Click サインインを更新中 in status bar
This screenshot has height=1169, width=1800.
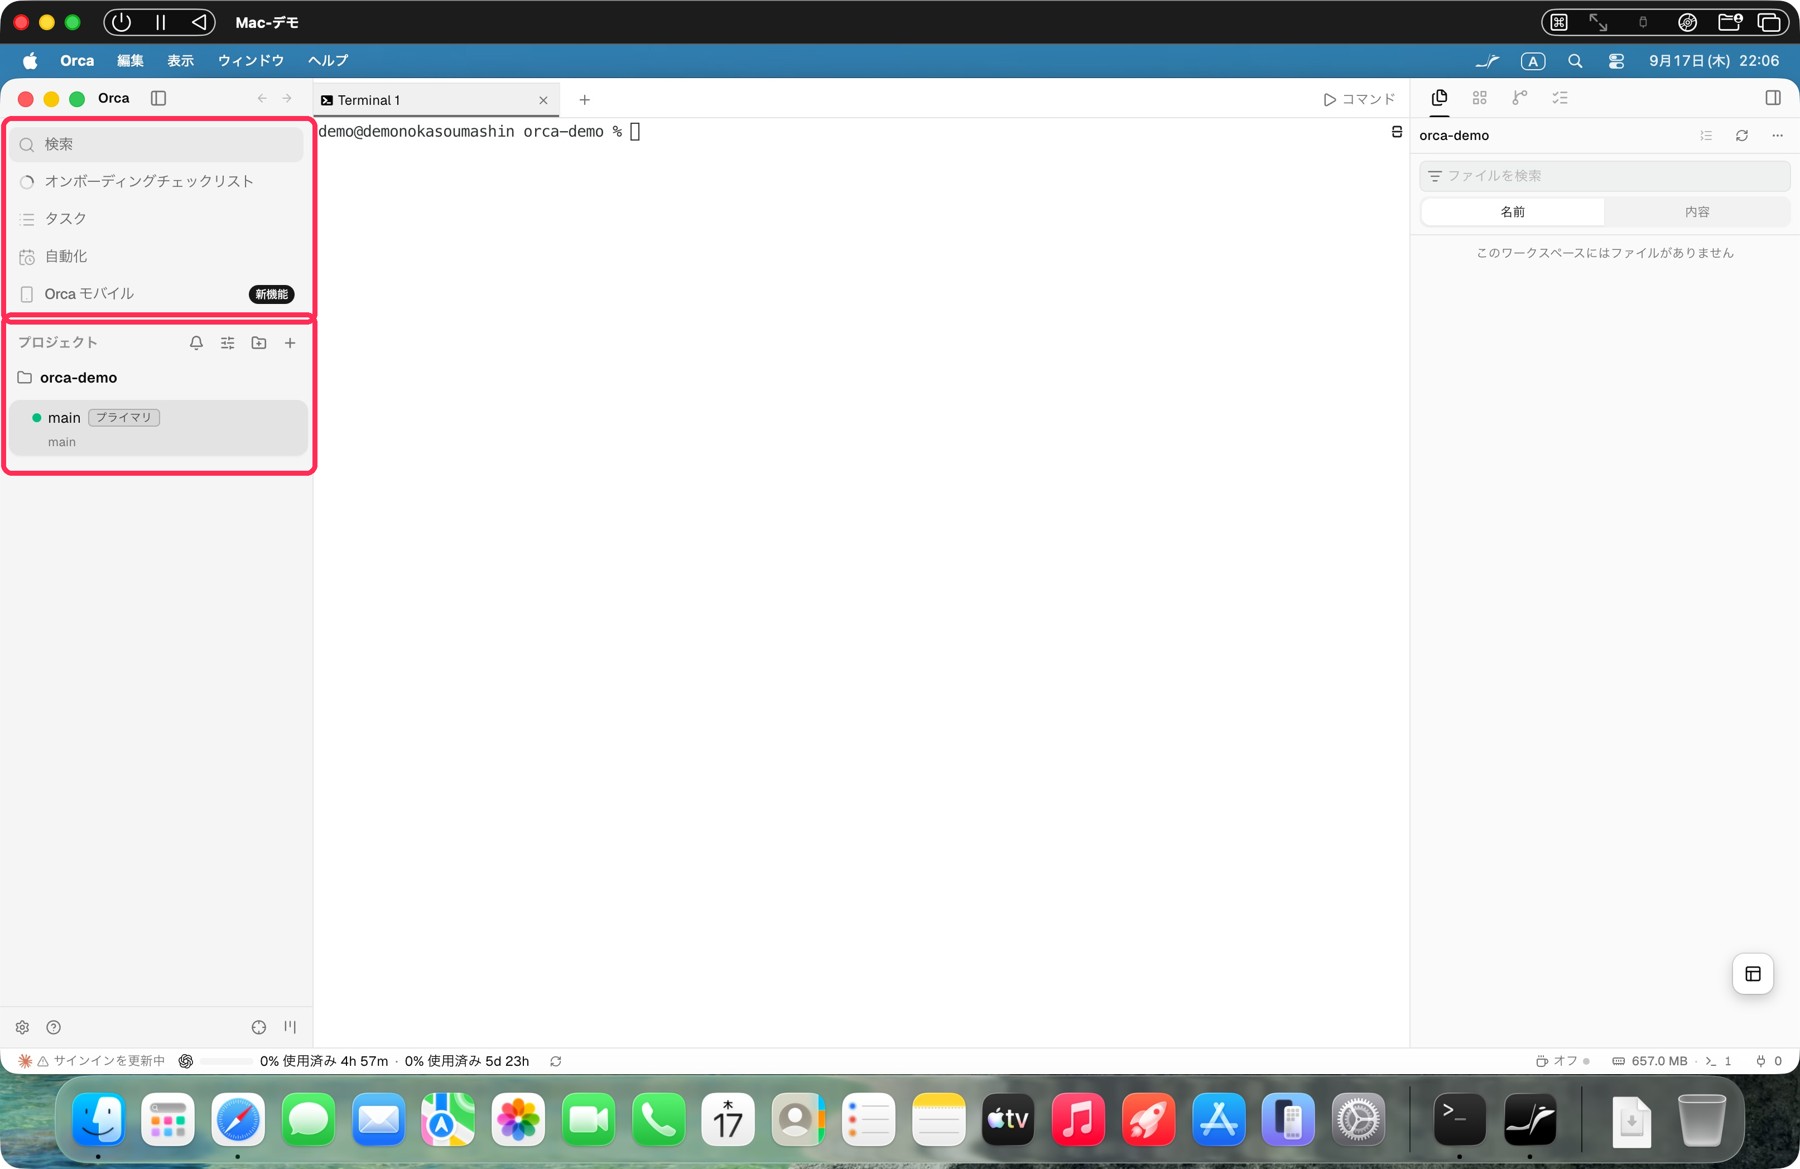(109, 1061)
